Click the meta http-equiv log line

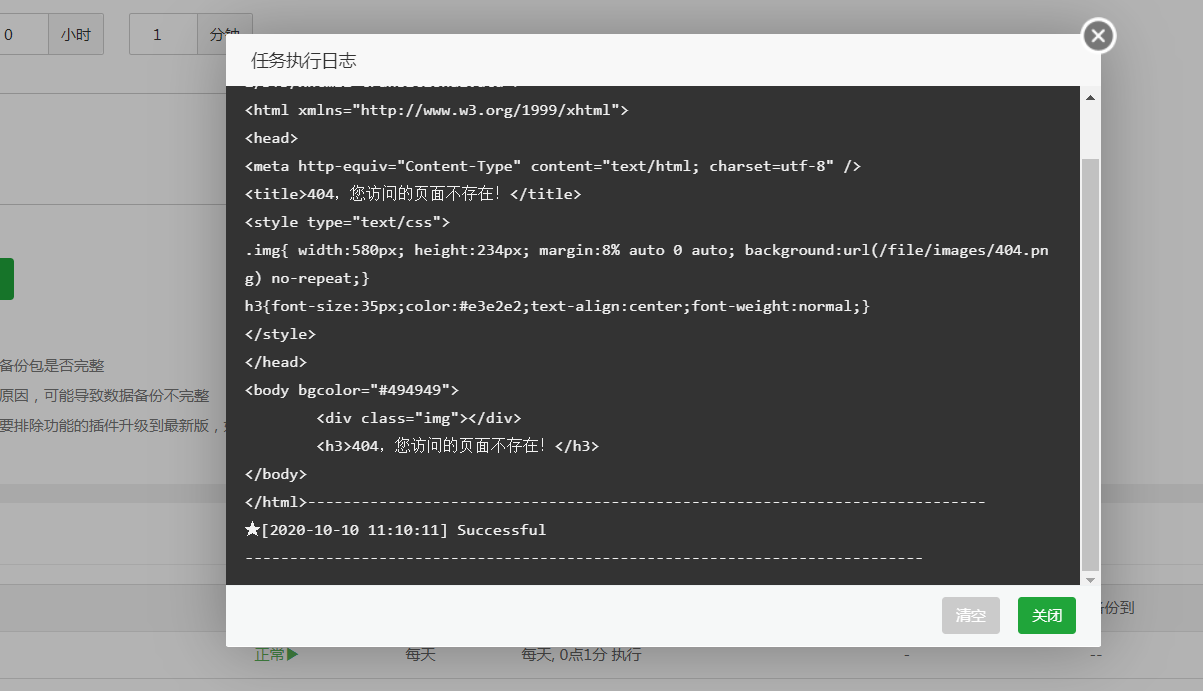pyautogui.click(x=553, y=166)
